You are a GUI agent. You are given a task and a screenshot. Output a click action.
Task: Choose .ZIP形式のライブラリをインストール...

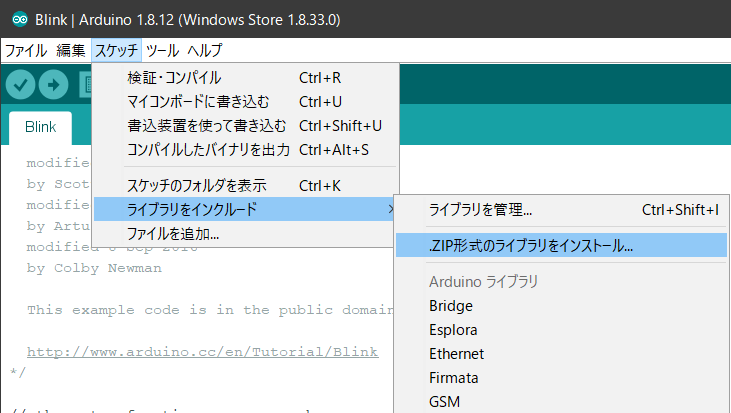pos(561,245)
